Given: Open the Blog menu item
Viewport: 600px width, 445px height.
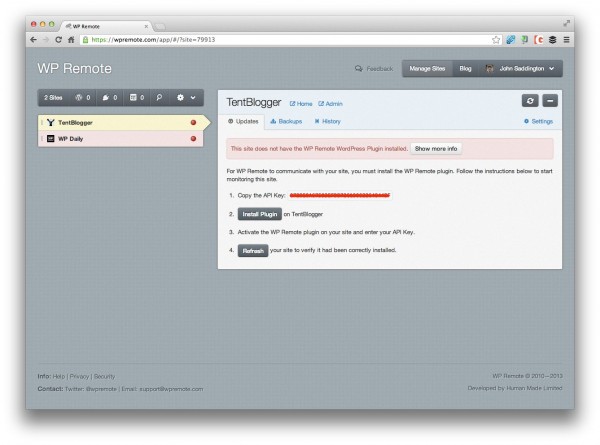Looking at the screenshot, I should pyautogui.click(x=465, y=68).
